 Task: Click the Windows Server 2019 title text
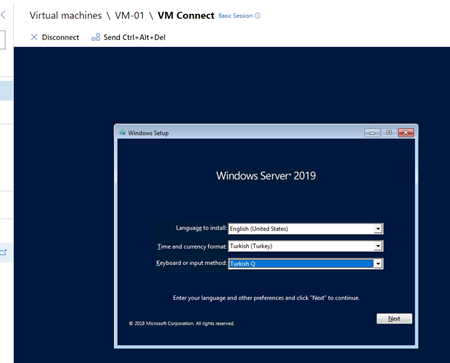point(266,176)
